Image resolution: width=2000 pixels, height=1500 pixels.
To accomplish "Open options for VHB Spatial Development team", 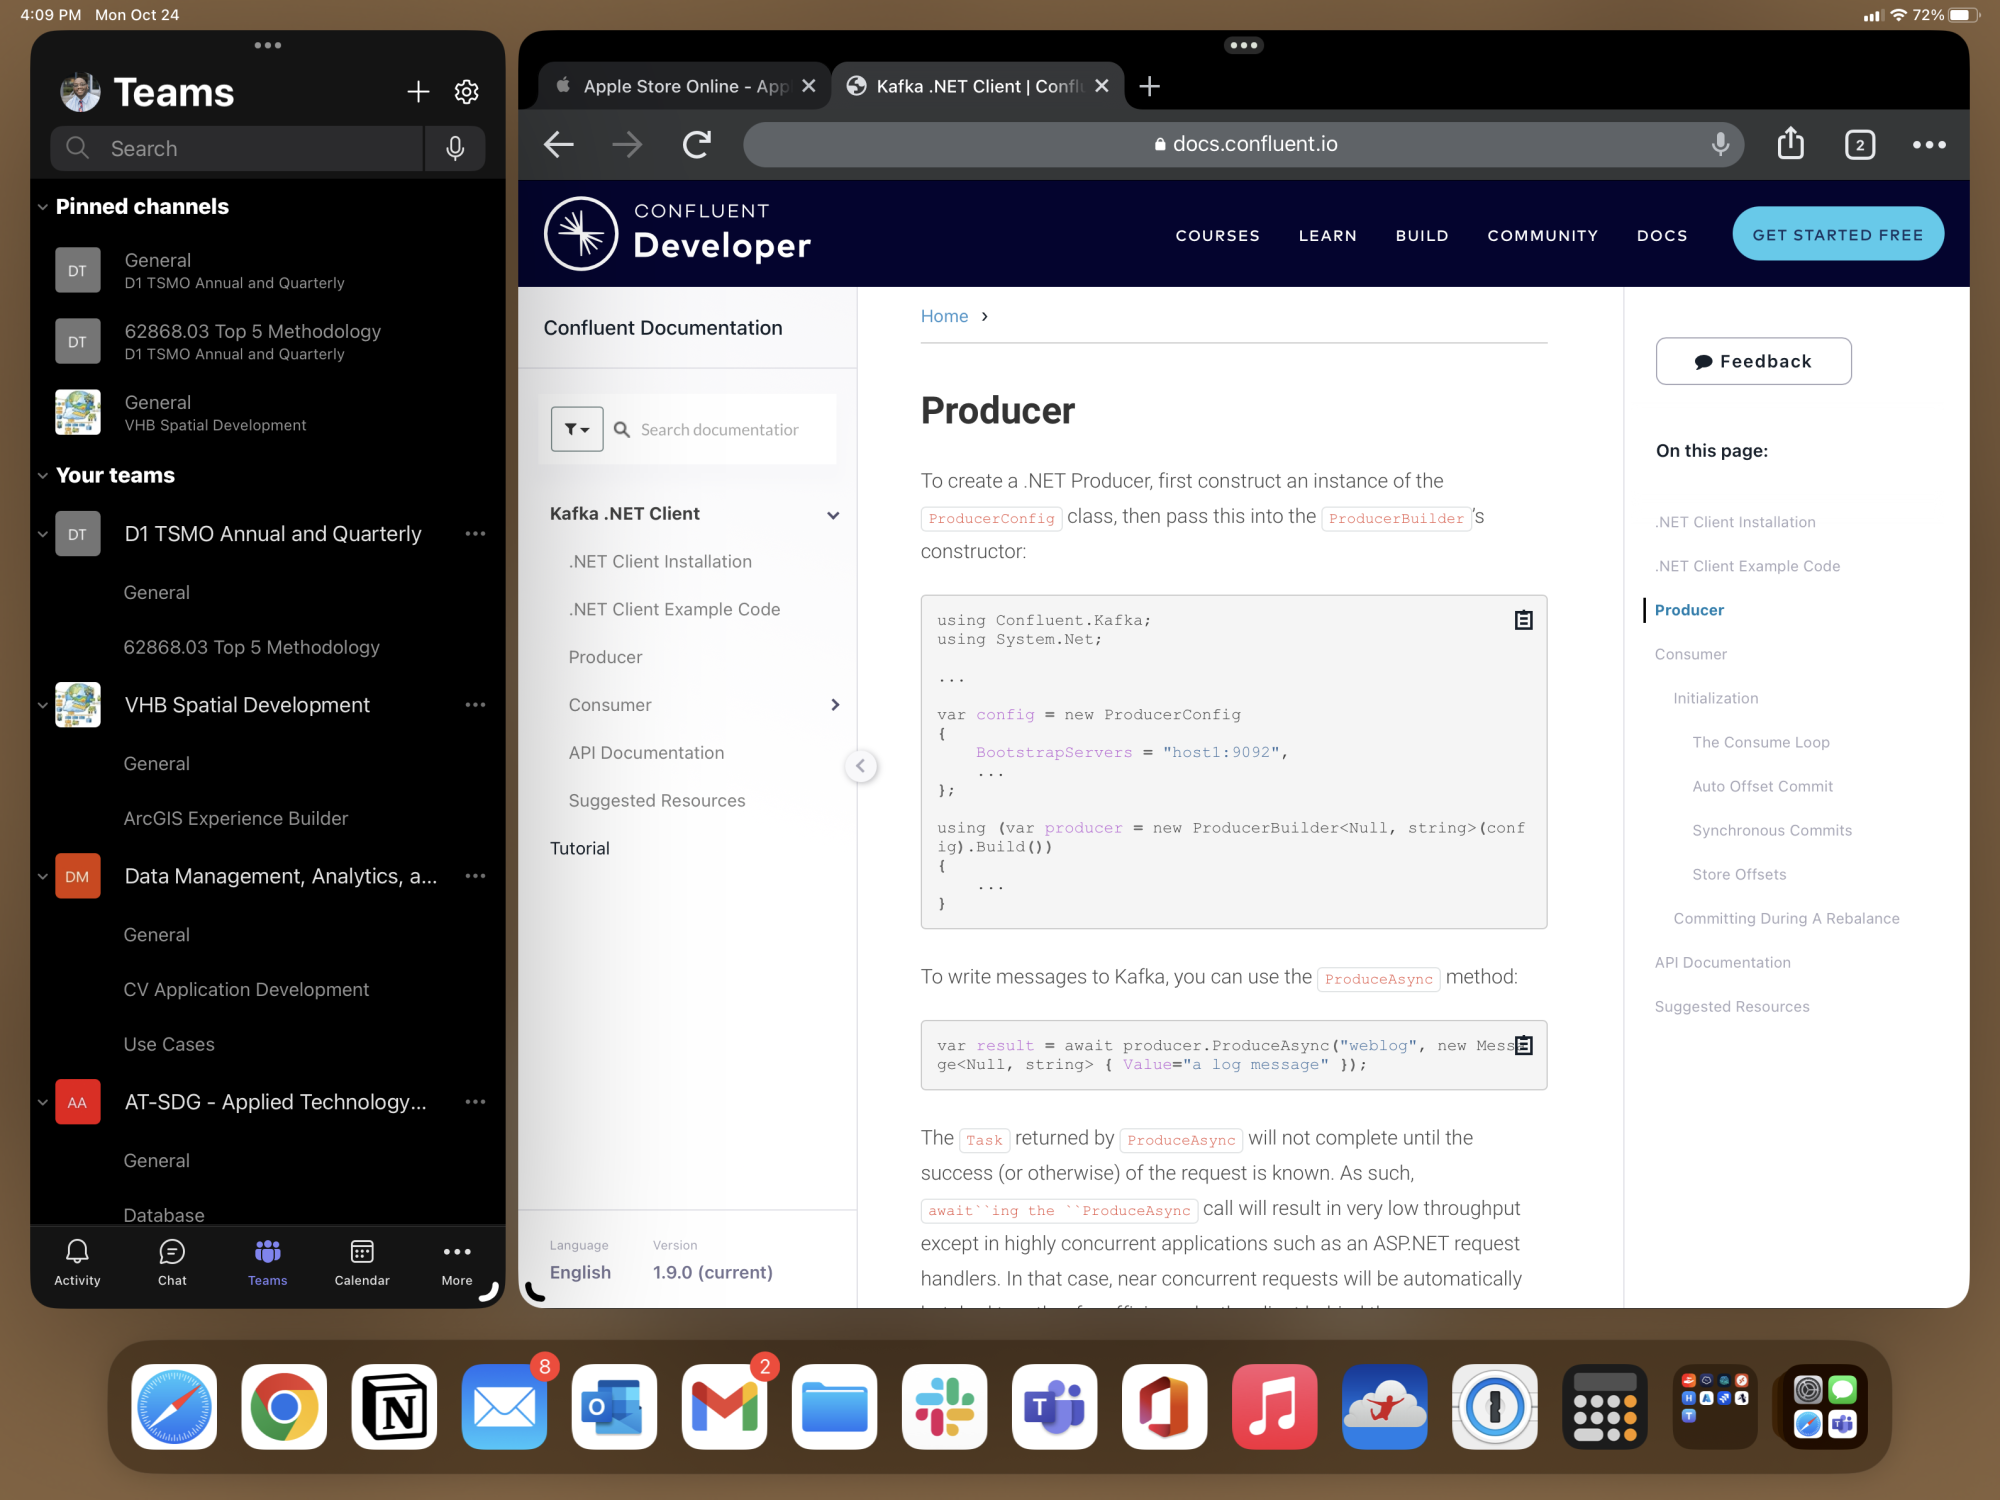I will [x=475, y=705].
